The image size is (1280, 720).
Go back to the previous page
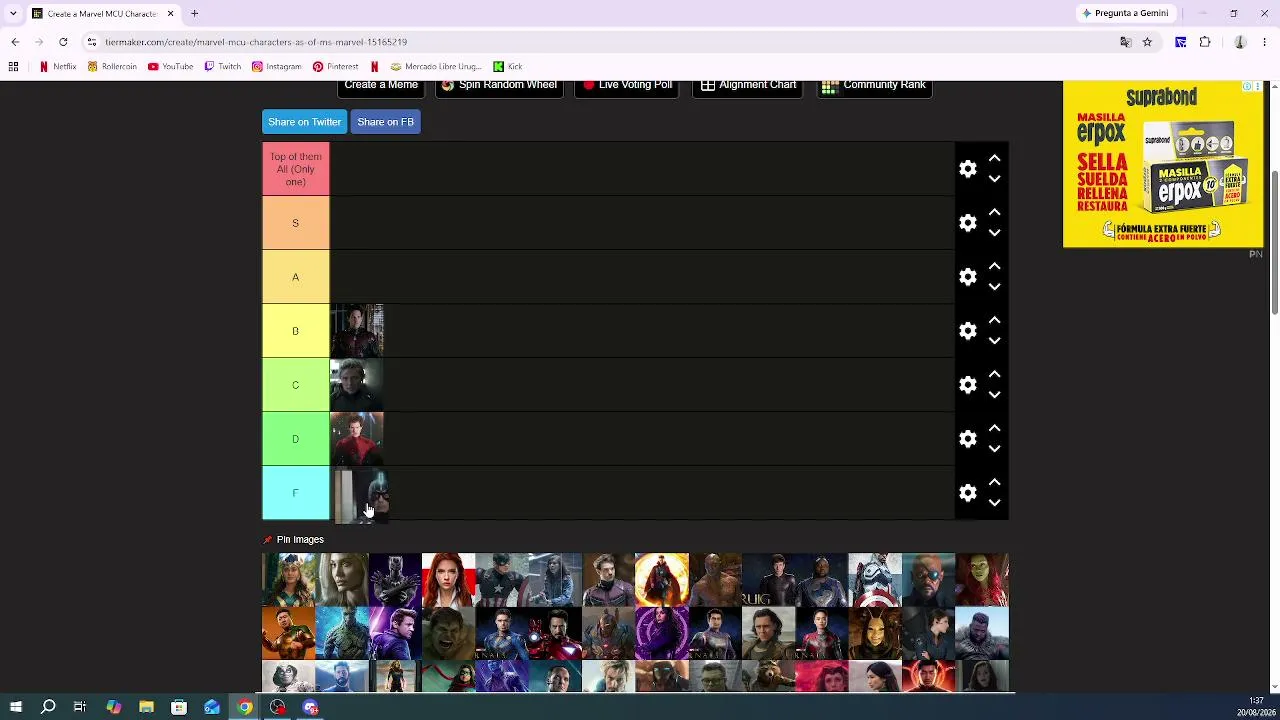click(x=15, y=42)
